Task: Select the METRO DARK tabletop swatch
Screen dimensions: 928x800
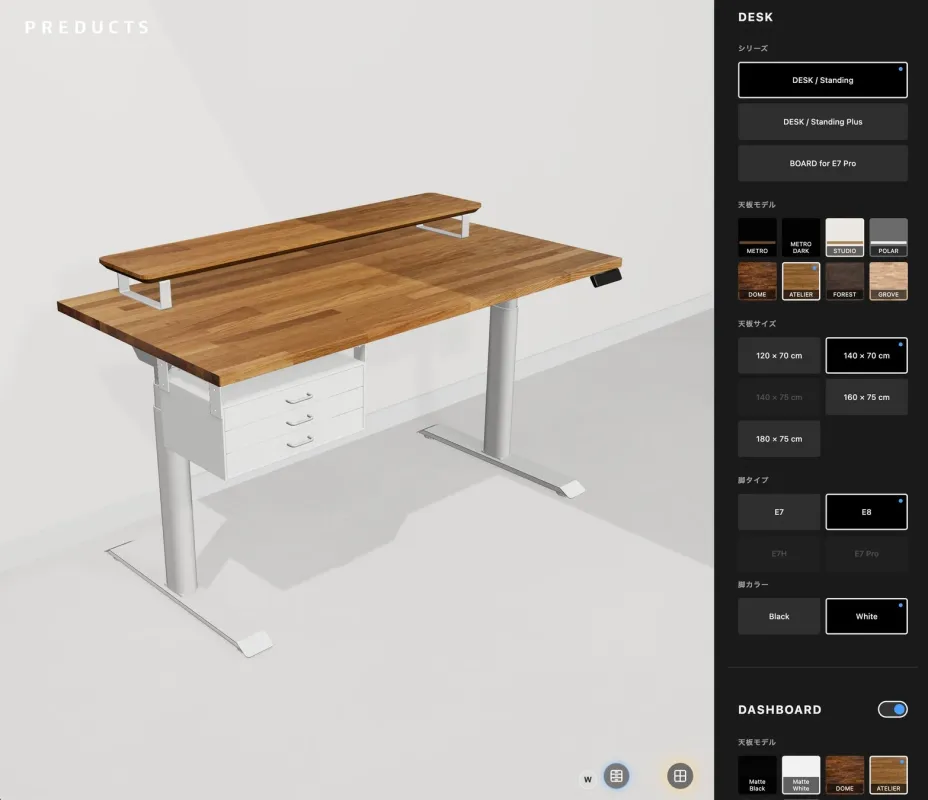Action: [x=800, y=238]
